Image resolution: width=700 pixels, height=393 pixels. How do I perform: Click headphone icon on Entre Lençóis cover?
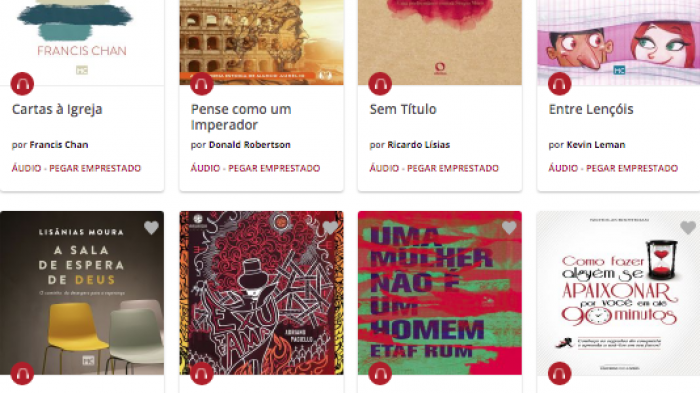coord(559,84)
